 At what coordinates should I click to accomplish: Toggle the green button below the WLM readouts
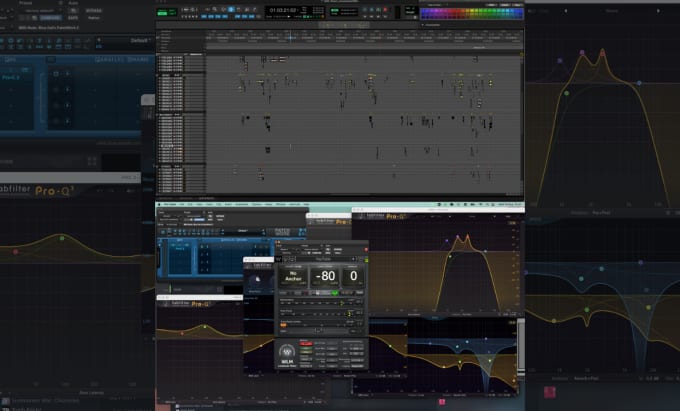pos(335,293)
